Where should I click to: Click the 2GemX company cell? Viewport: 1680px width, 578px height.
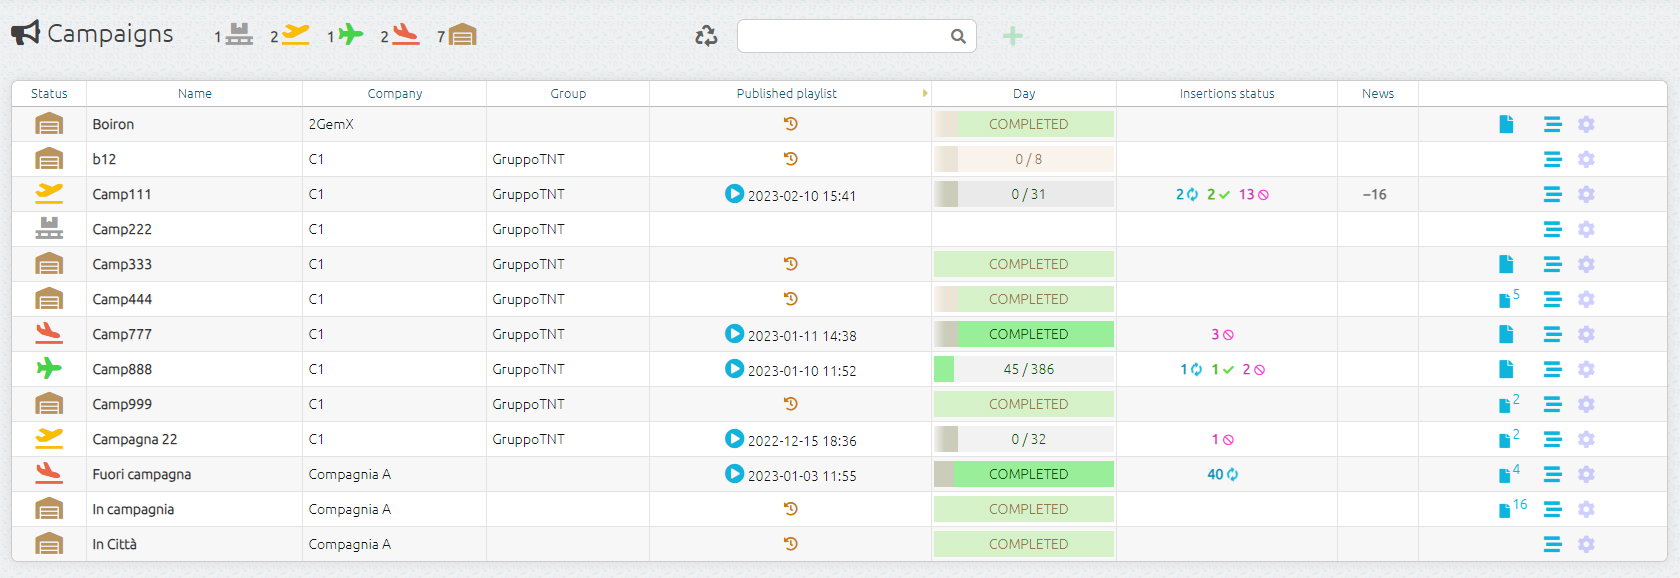pos(331,124)
